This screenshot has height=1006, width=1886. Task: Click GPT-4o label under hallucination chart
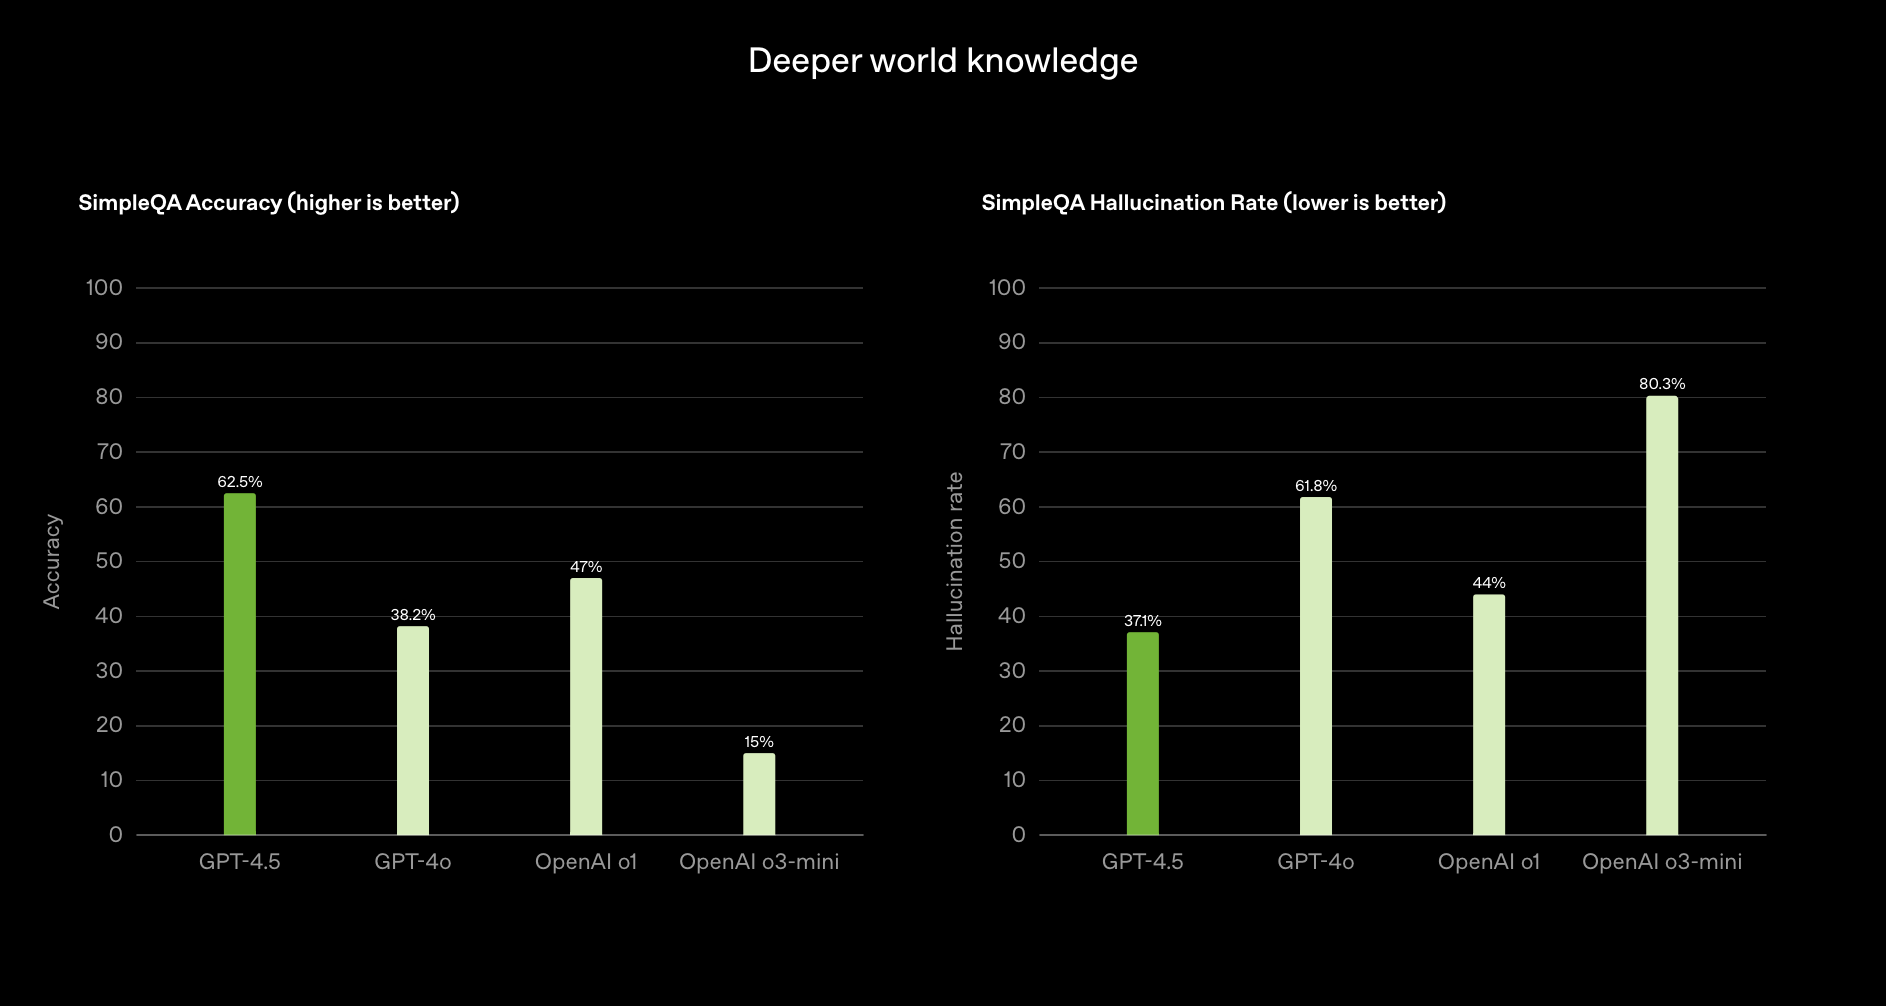pos(1316,862)
